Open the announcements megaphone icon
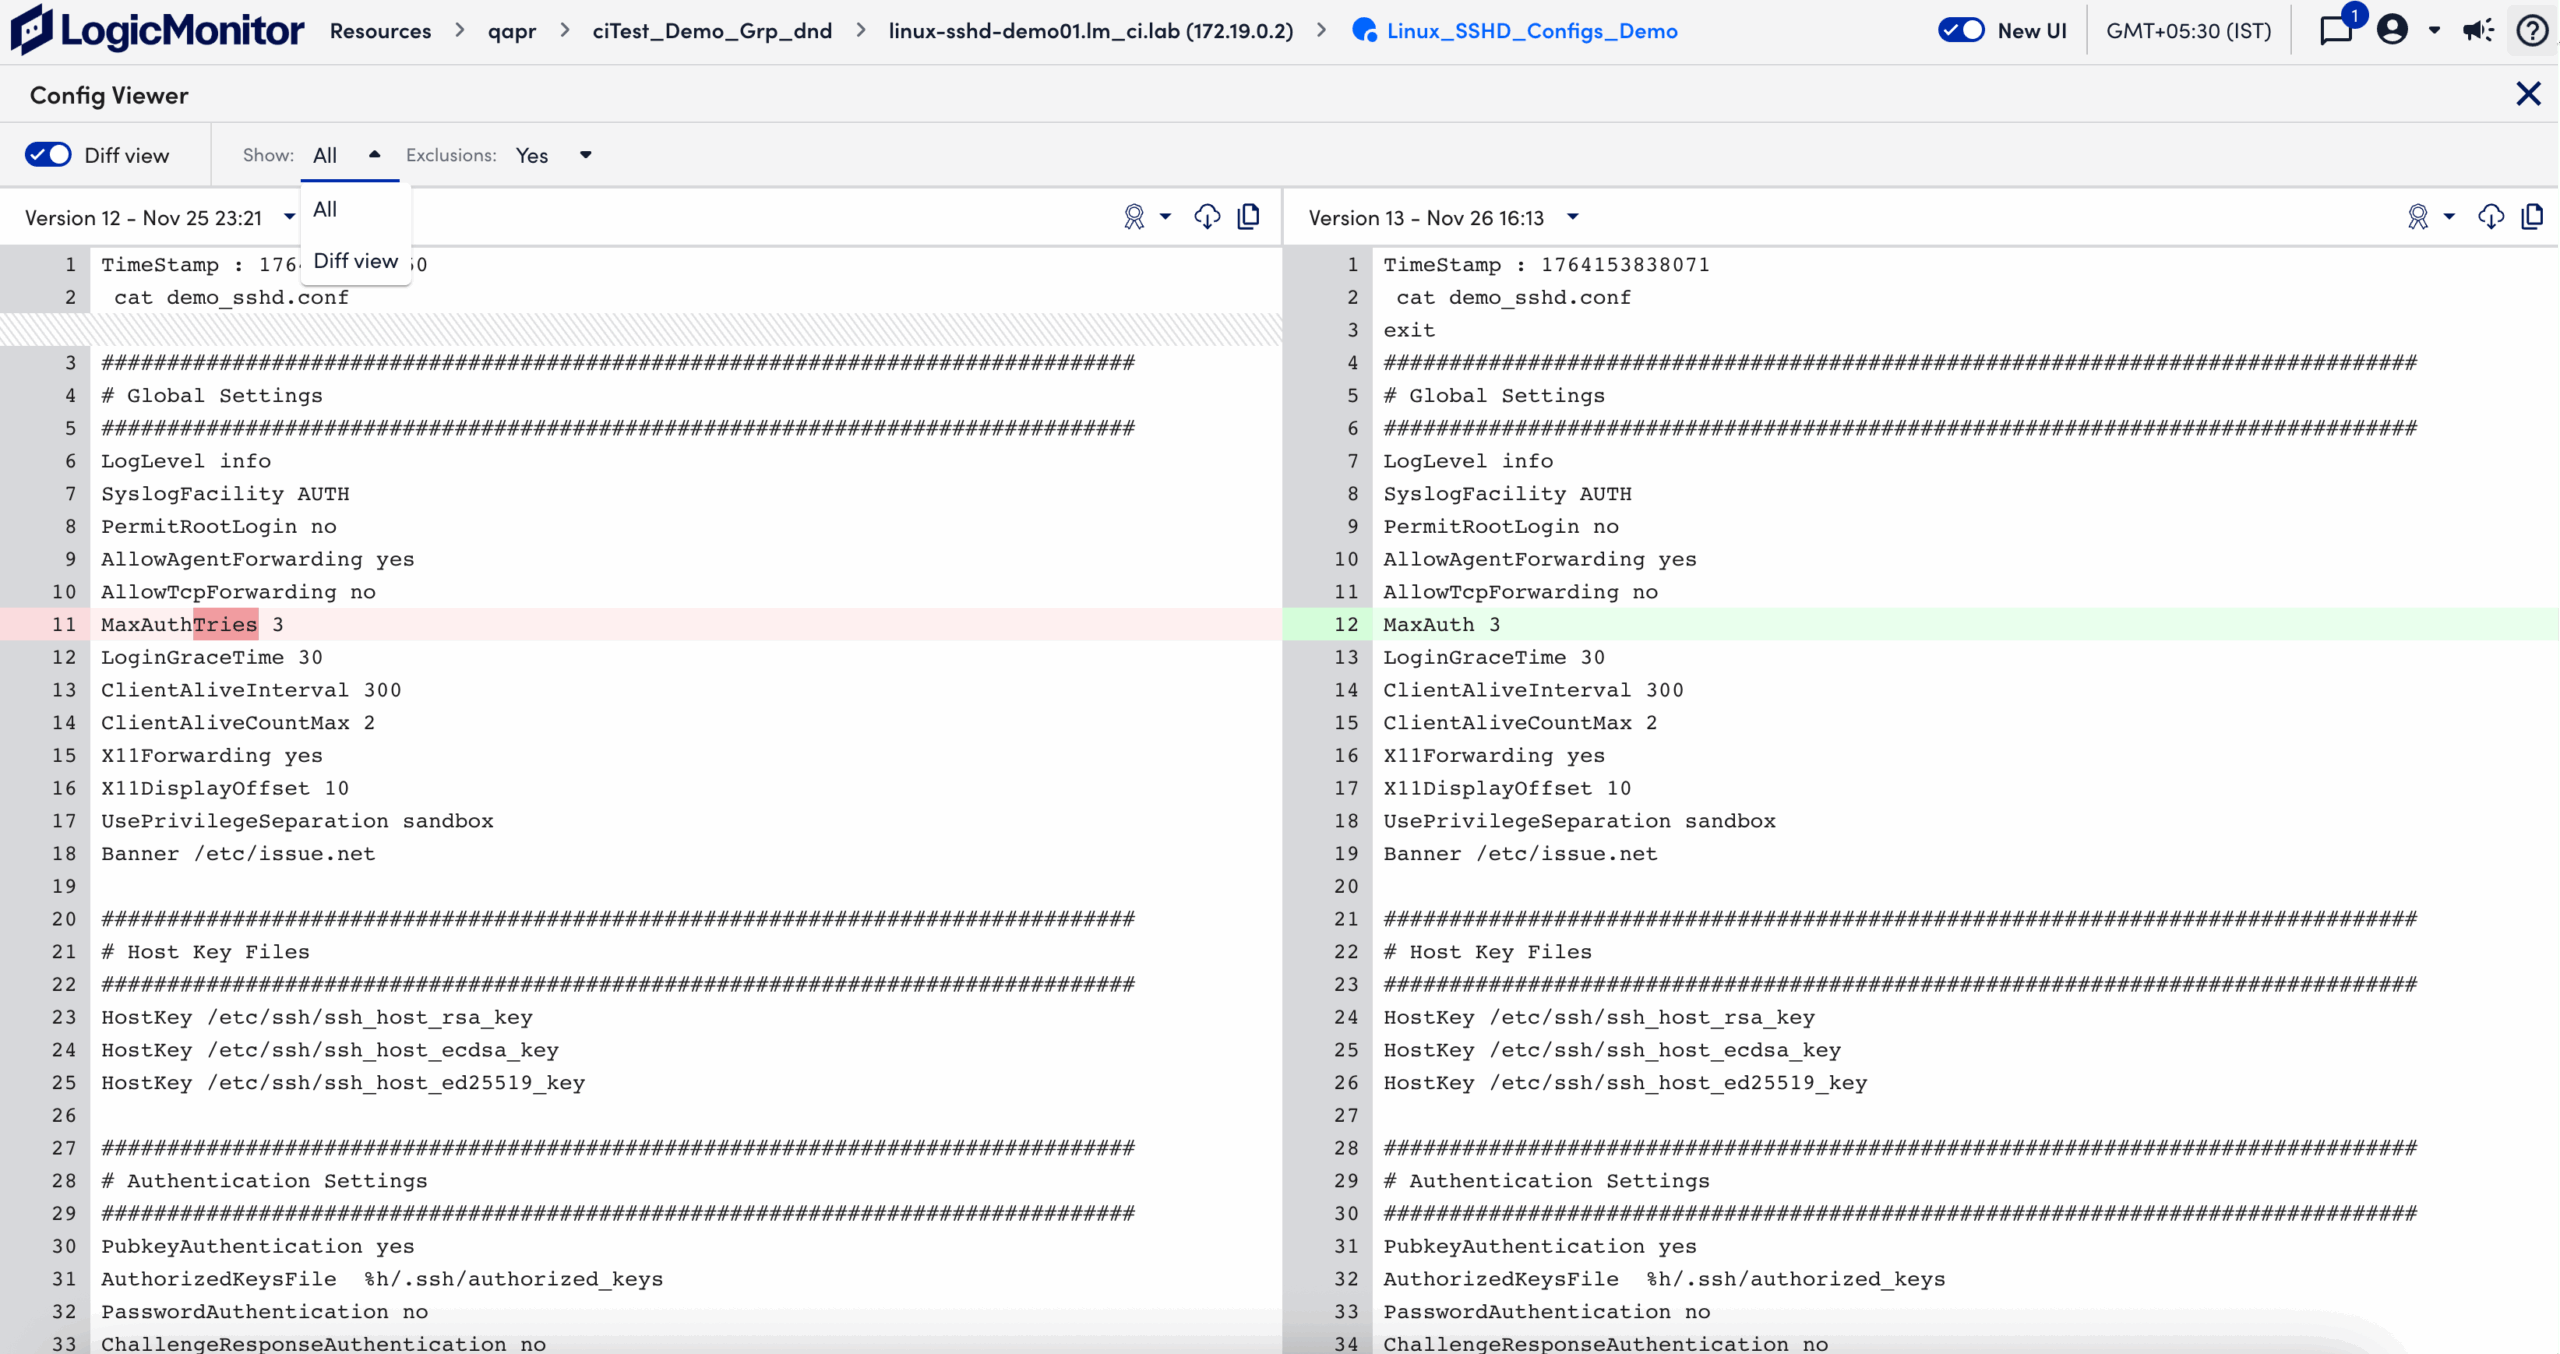2560x1354 pixels. (2477, 30)
